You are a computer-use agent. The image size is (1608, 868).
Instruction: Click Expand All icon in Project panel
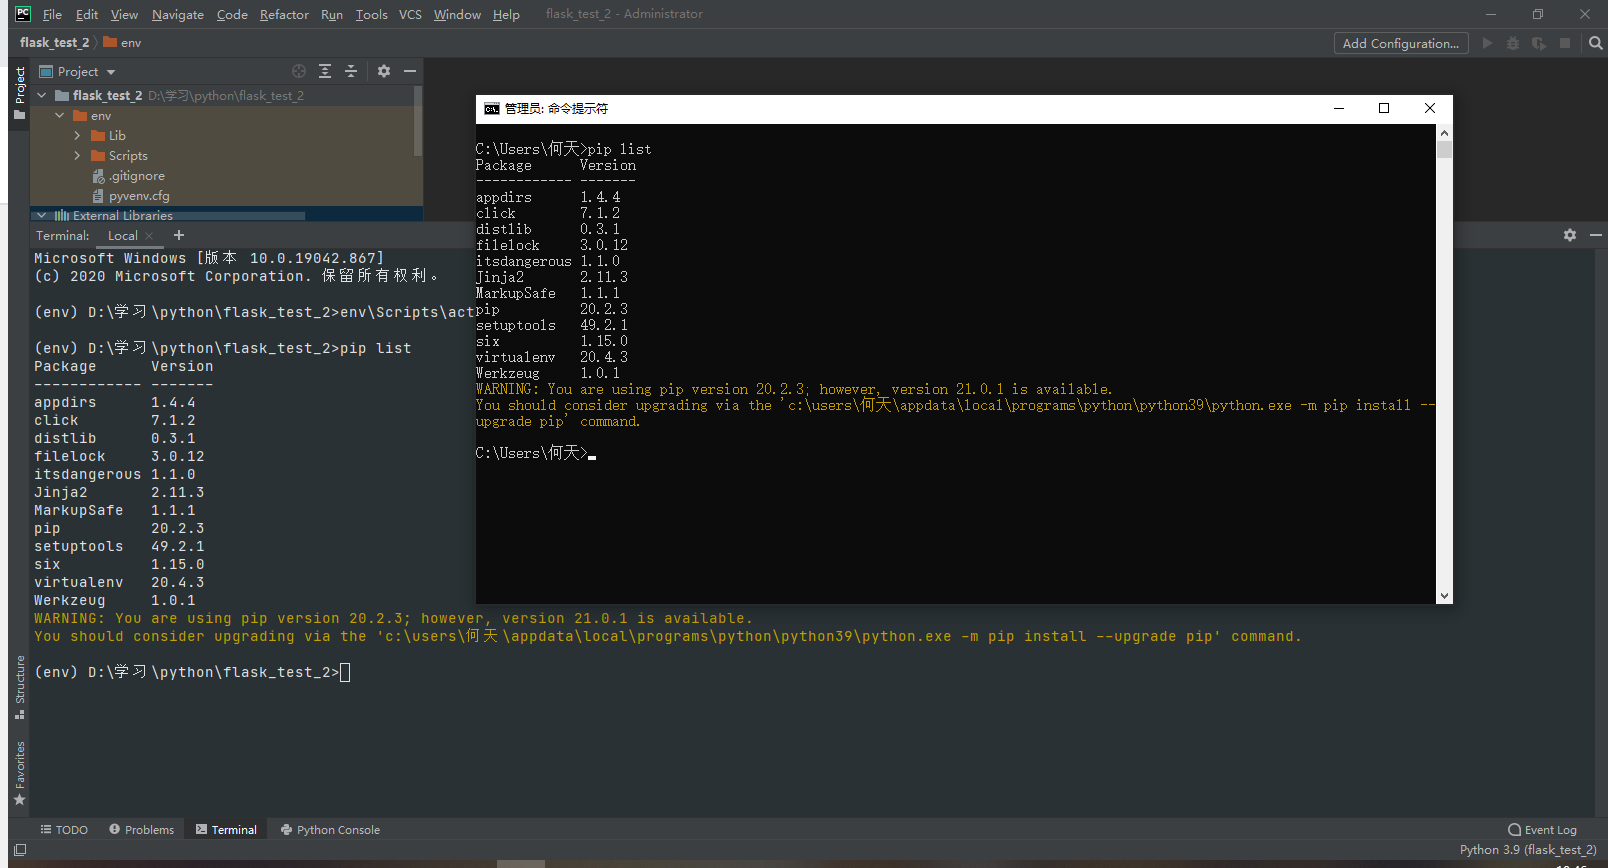click(325, 71)
